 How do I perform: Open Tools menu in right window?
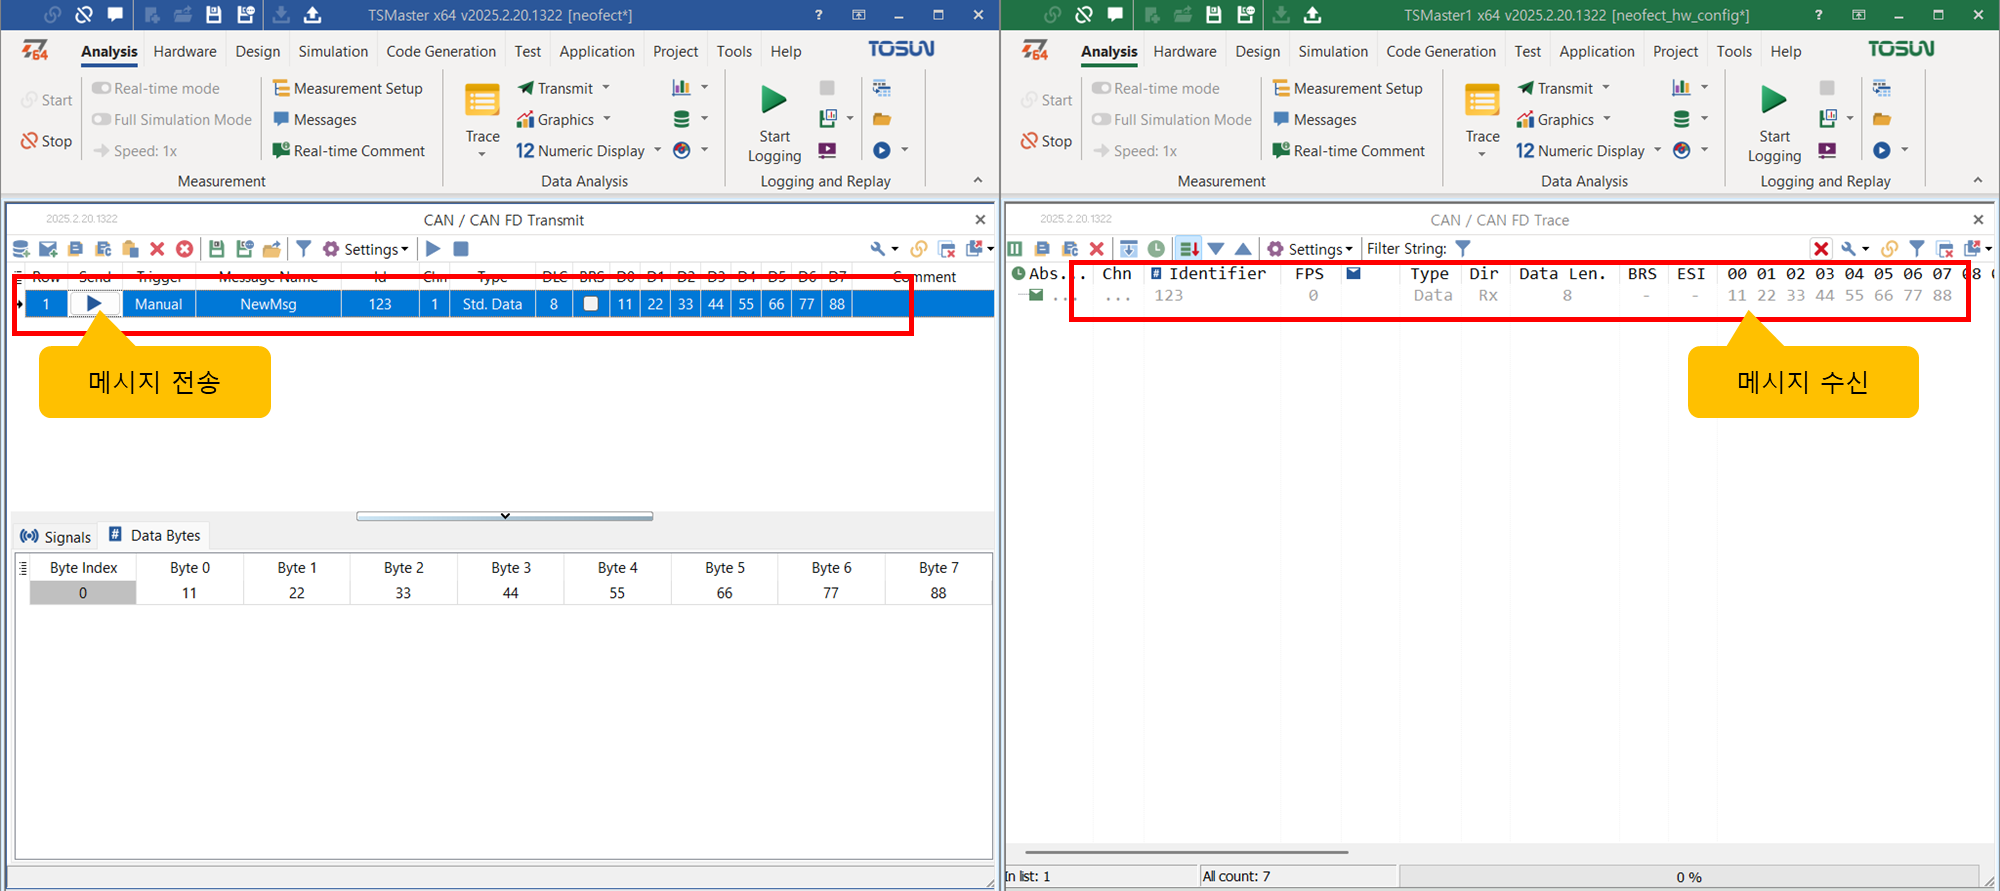(x=1734, y=51)
